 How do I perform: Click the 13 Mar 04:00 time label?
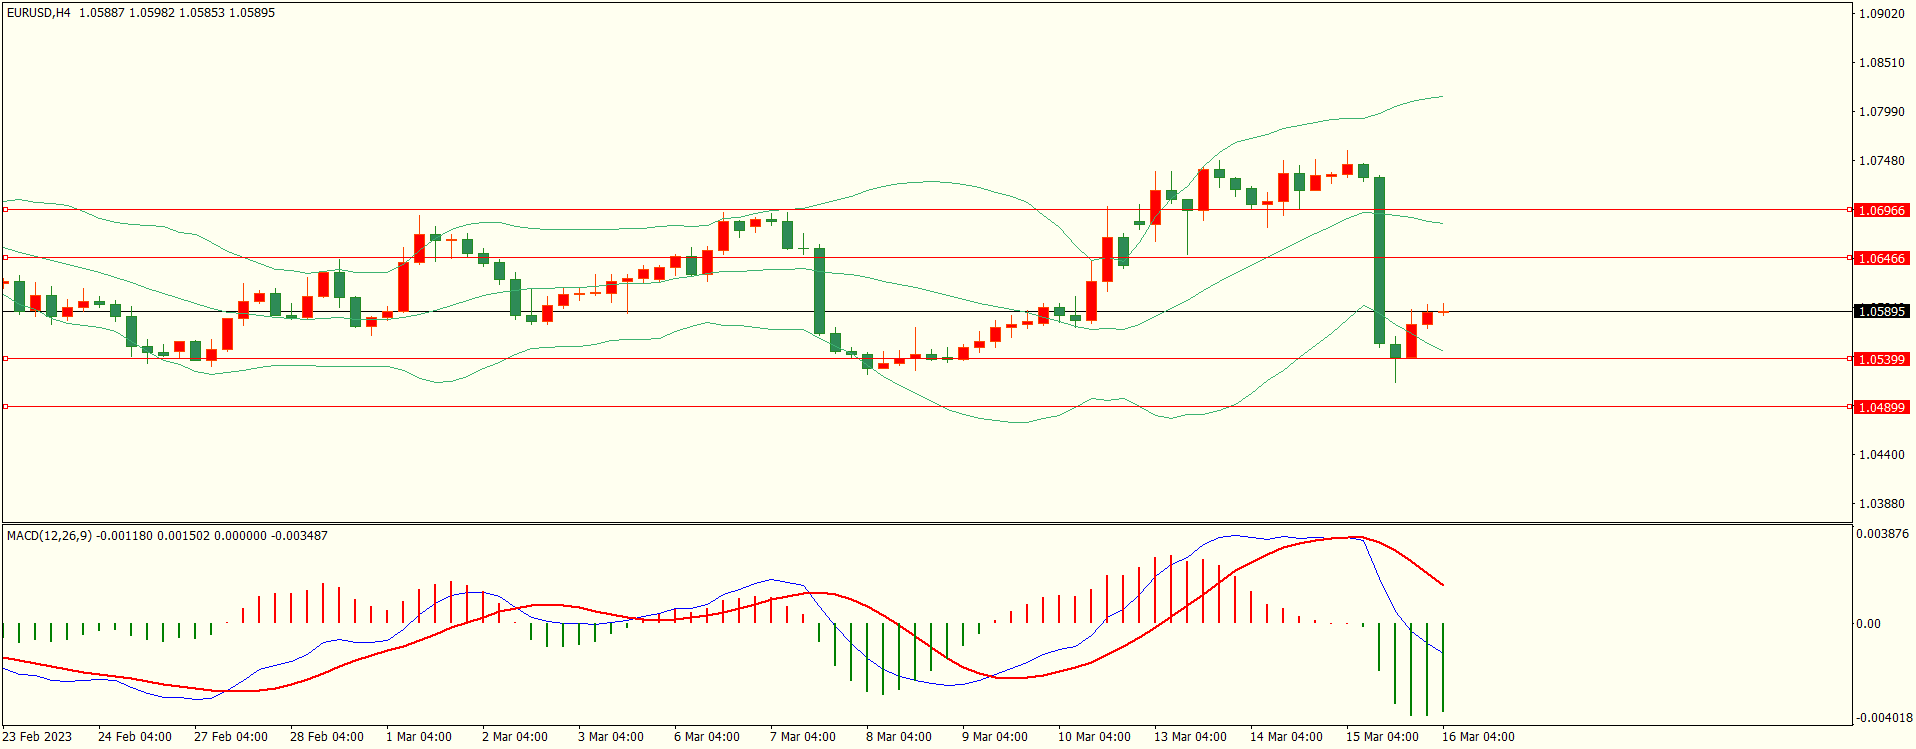click(1191, 737)
